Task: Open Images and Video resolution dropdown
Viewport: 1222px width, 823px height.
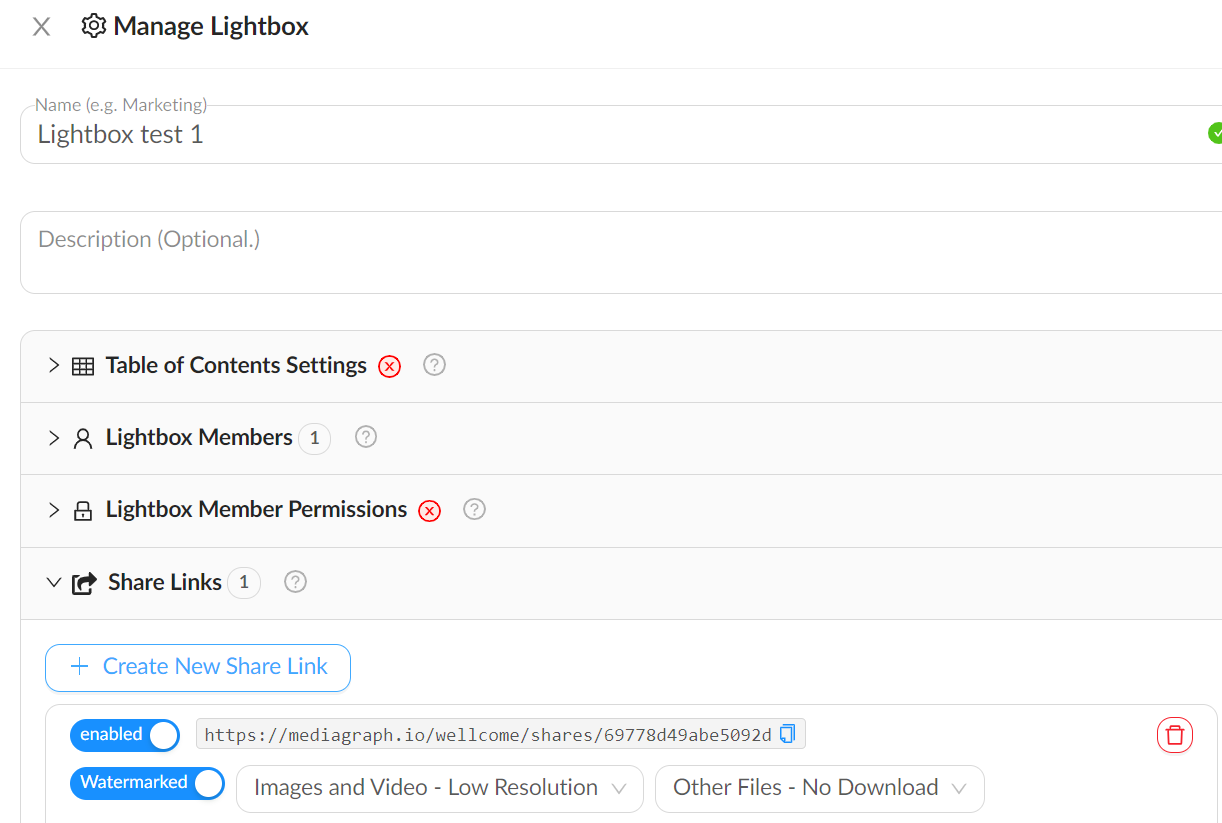Action: (440, 788)
